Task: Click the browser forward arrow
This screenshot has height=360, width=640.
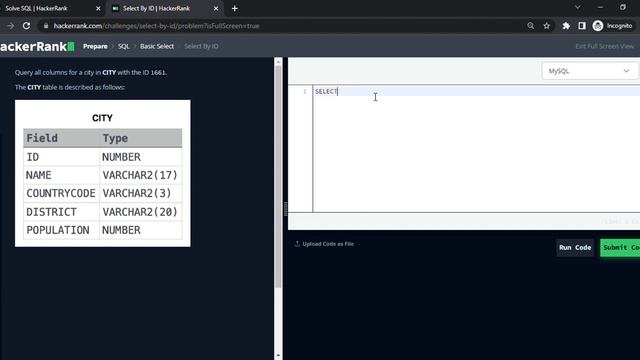Action: [x=11, y=26]
